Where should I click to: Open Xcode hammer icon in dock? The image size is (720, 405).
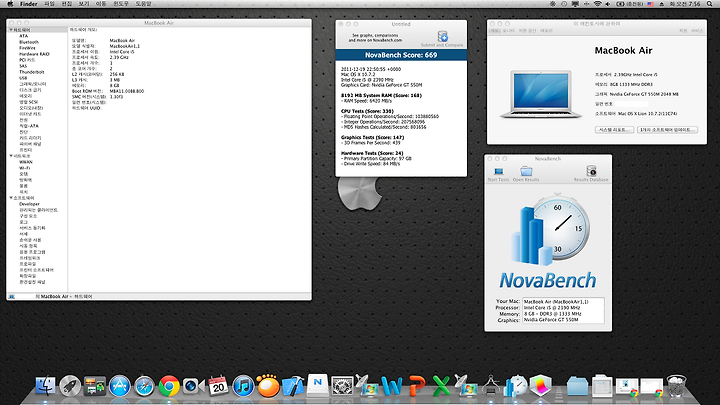(x=292, y=386)
